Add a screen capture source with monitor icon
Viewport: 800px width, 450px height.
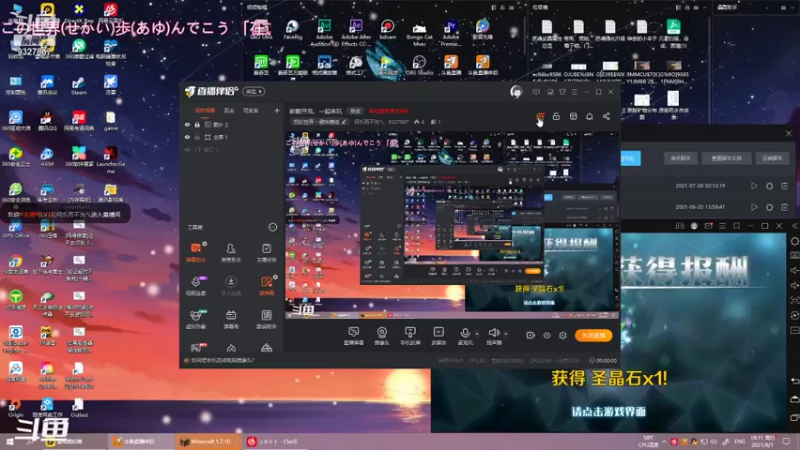tap(354, 336)
